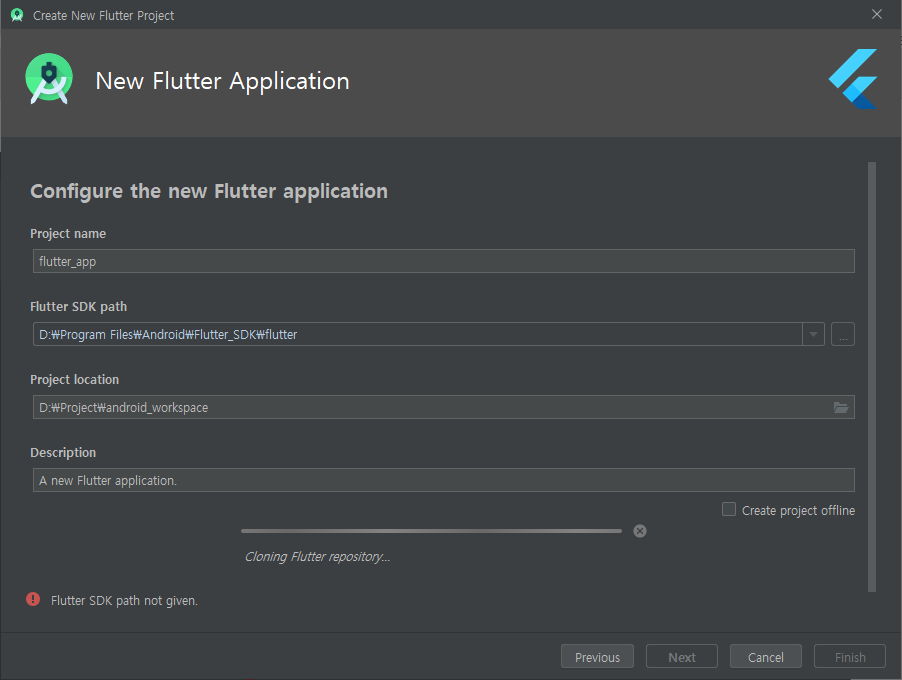
Task: Enable Create project offline checkbox
Action: pos(729,509)
